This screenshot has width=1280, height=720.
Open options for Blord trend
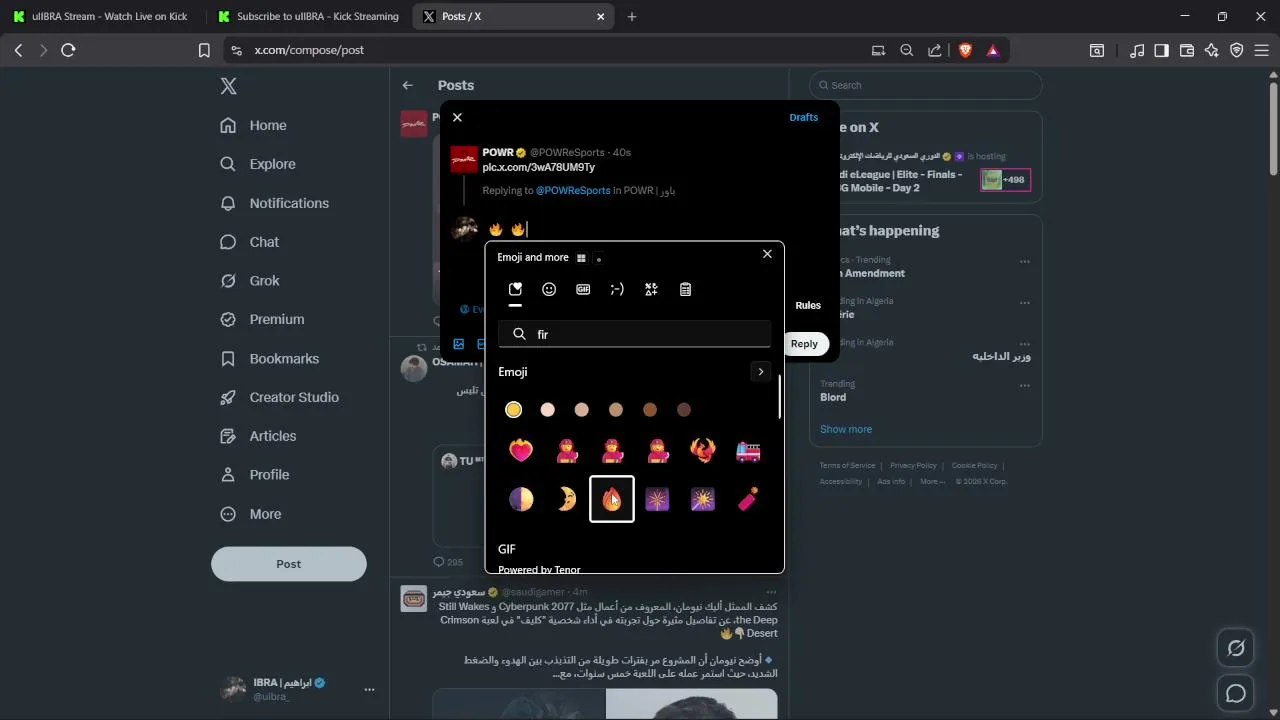click(x=1025, y=384)
